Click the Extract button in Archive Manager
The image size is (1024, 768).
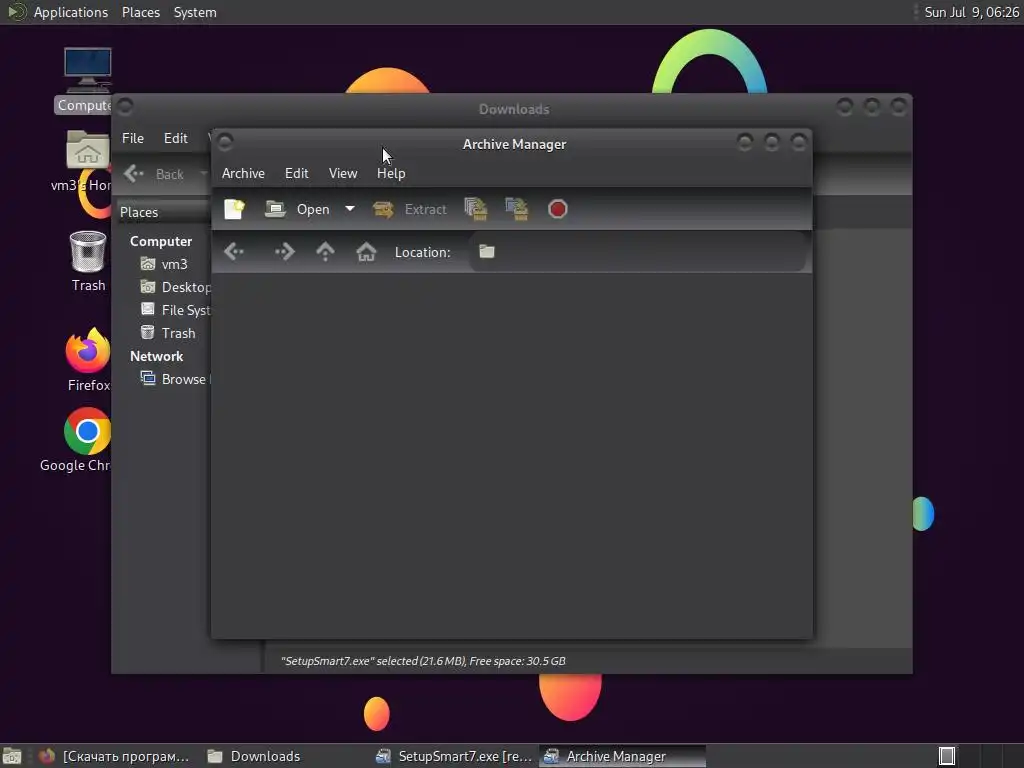coord(410,209)
